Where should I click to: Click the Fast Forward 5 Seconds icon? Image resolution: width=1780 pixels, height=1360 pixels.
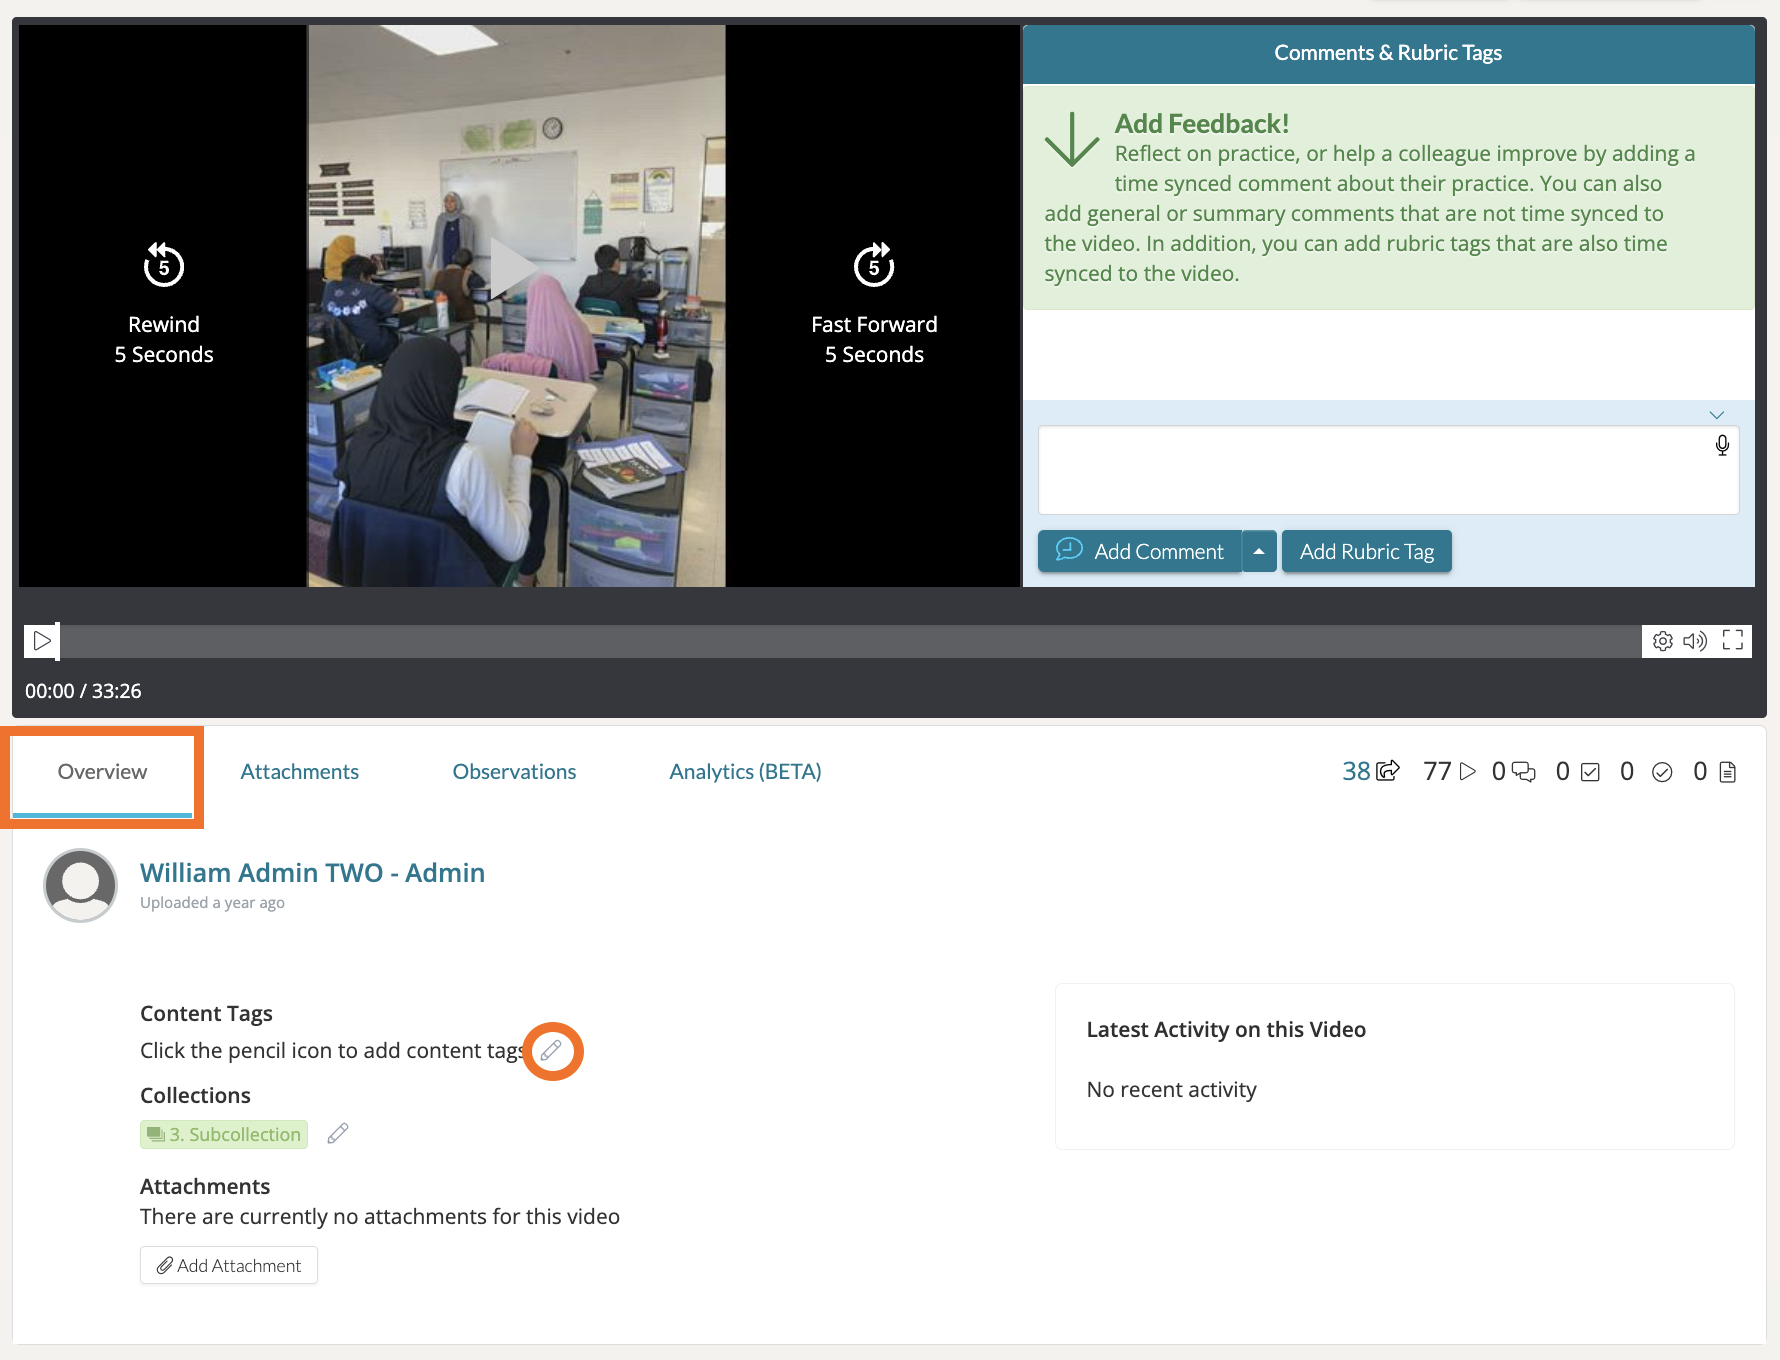coord(874,266)
